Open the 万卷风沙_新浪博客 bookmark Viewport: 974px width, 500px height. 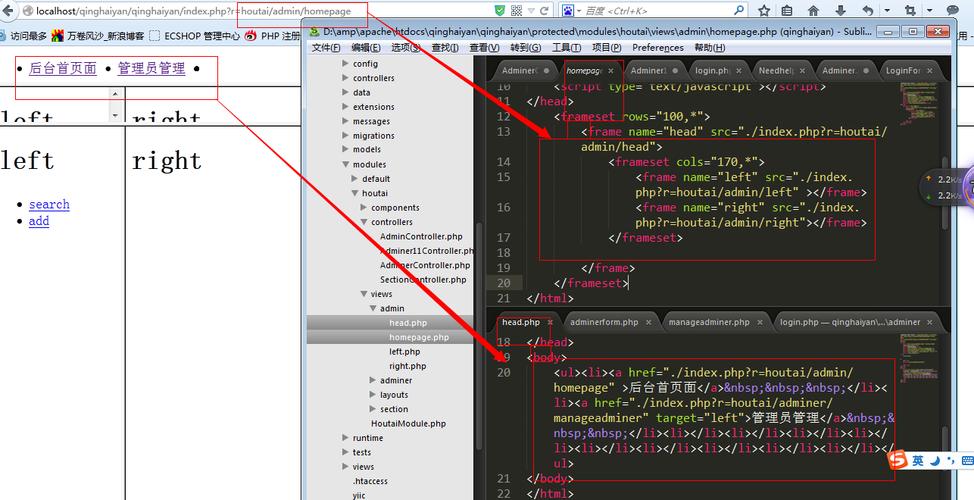[x=98, y=36]
